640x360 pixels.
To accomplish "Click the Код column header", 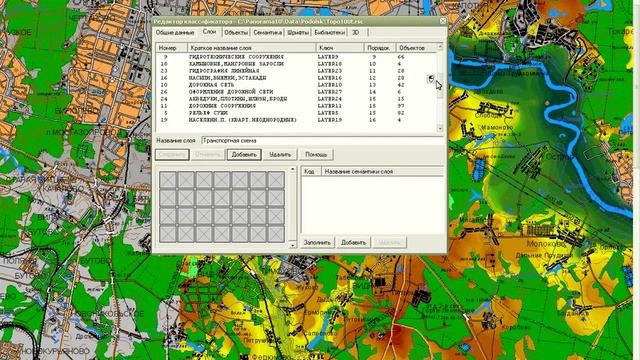I will (x=311, y=172).
